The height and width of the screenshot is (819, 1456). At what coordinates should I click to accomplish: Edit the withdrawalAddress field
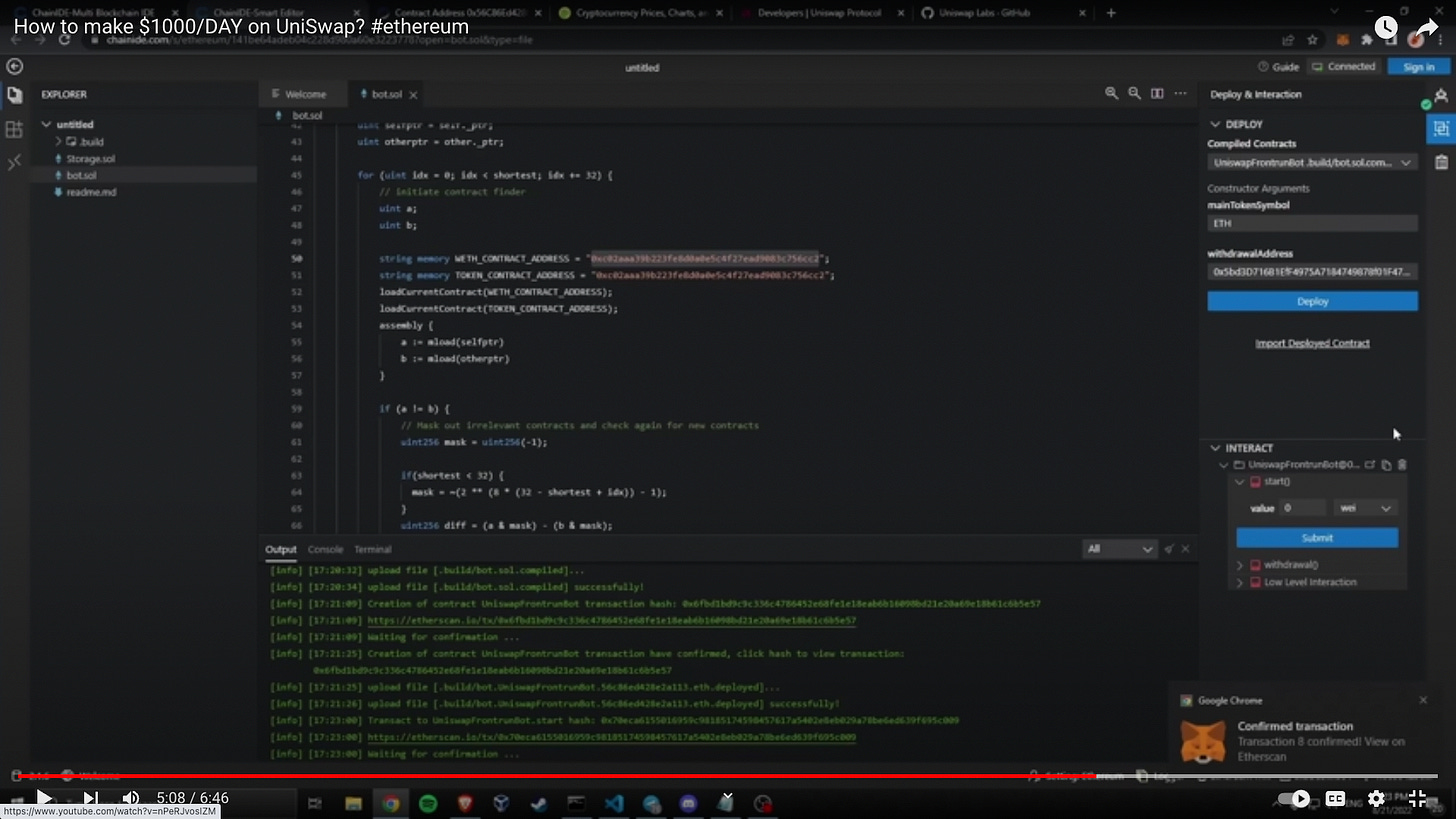(x=1312, y=271)
